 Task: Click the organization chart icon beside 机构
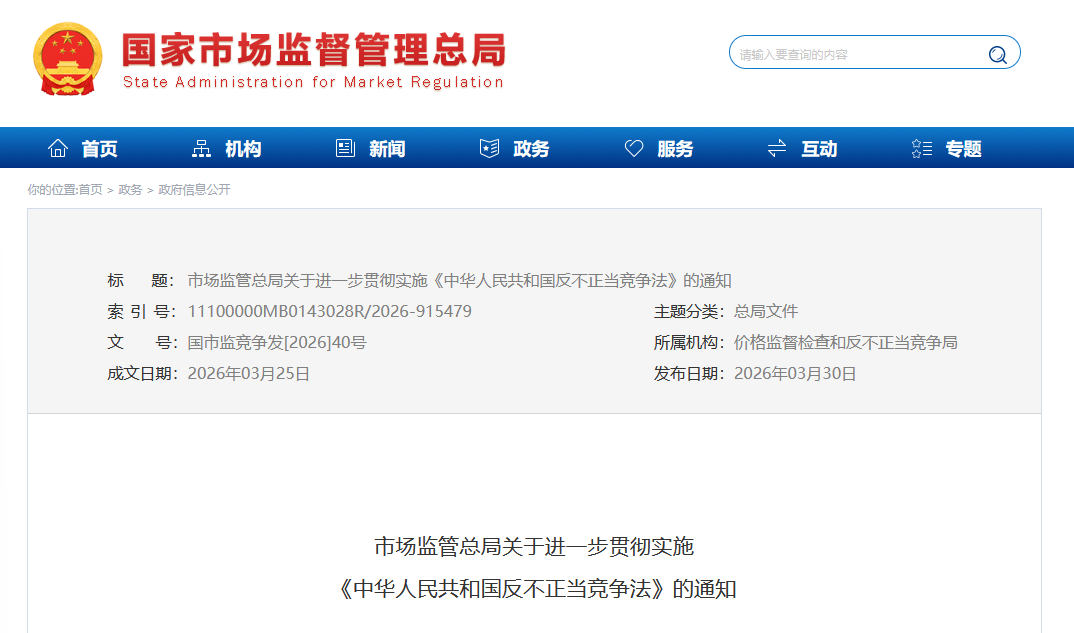tap(202, 147)
